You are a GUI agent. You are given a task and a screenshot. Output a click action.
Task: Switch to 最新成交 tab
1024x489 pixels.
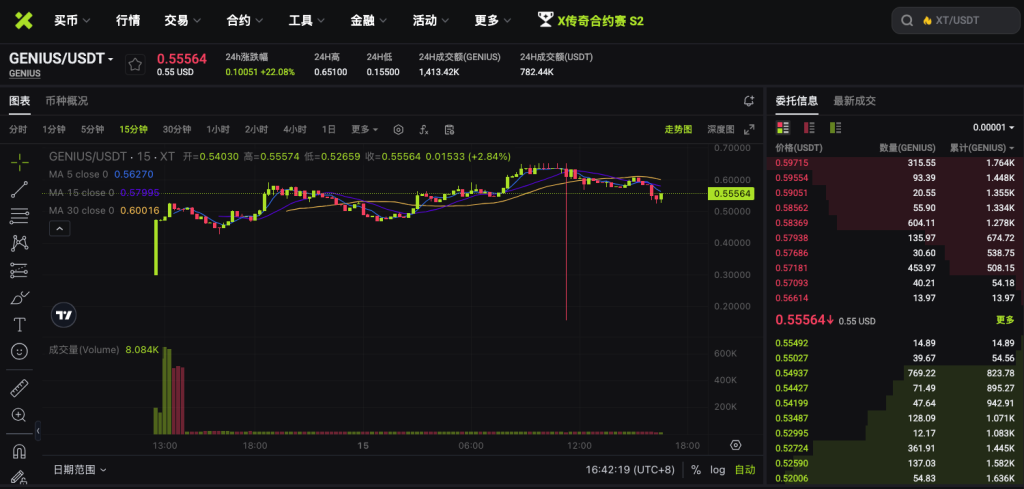[854, 101]
